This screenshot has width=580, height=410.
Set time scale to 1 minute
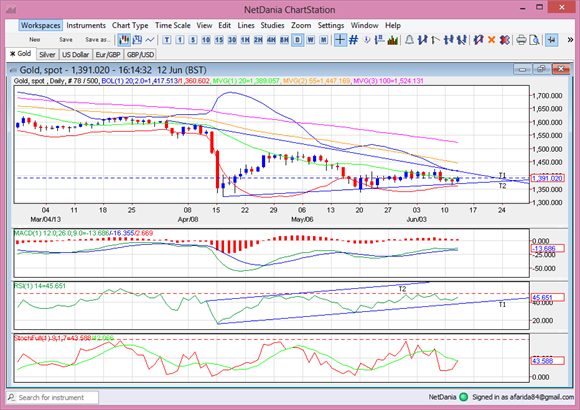(x=180, y=40)
